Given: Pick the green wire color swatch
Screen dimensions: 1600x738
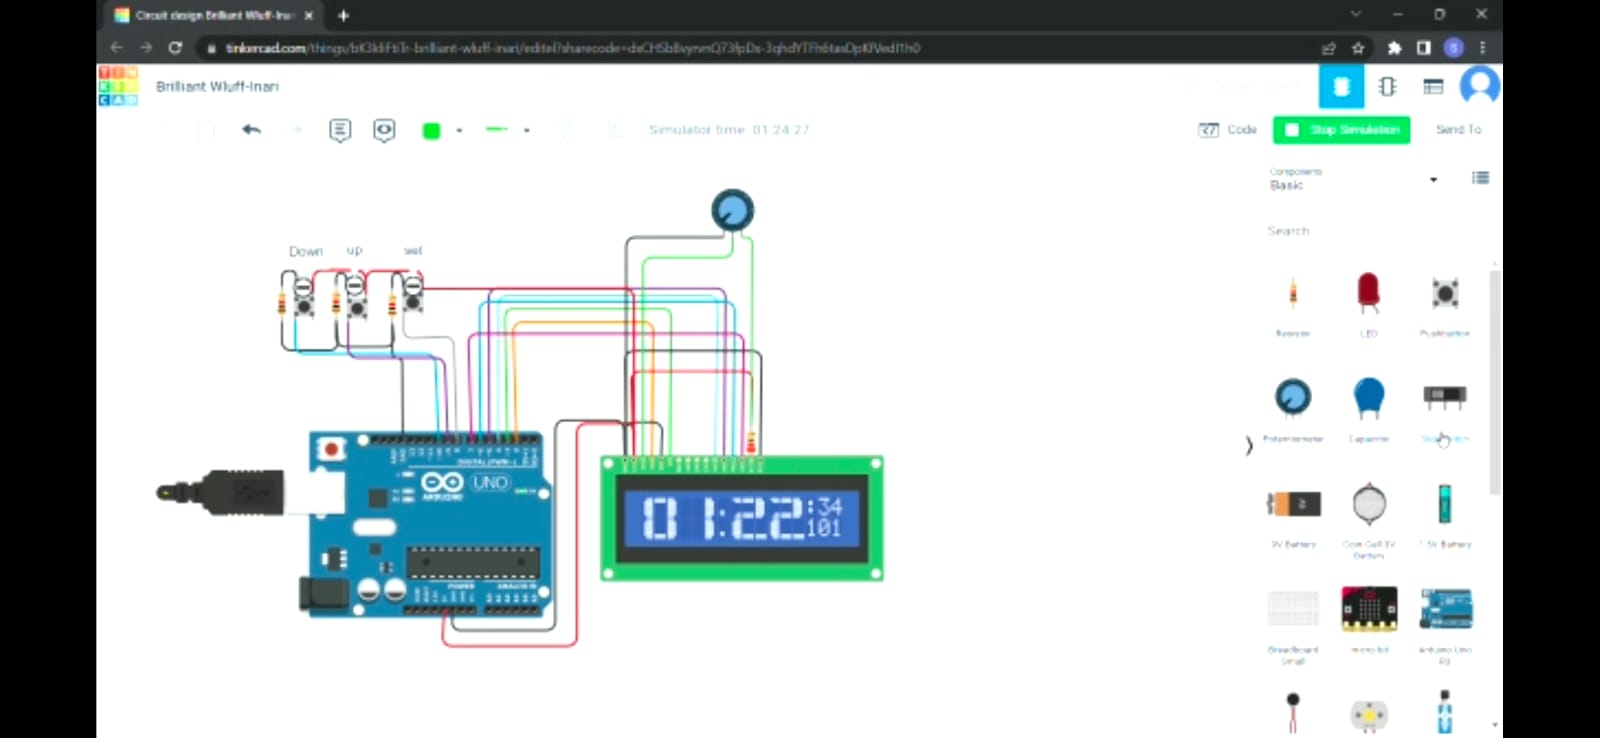Looking at the screenshot, I should pyautogui.click(x=431, y=131).
